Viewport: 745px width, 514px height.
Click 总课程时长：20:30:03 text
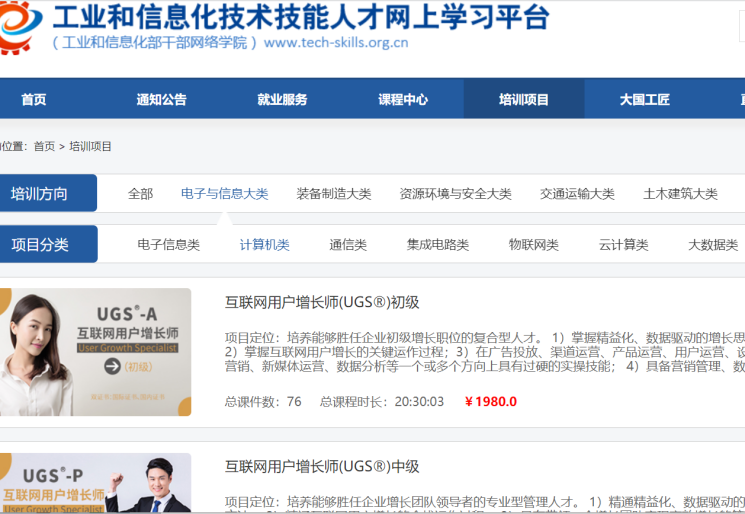pos(382,402)
